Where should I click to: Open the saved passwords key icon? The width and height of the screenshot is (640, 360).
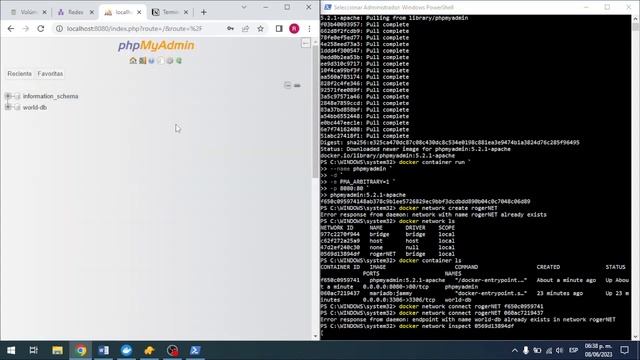point(230,29)
